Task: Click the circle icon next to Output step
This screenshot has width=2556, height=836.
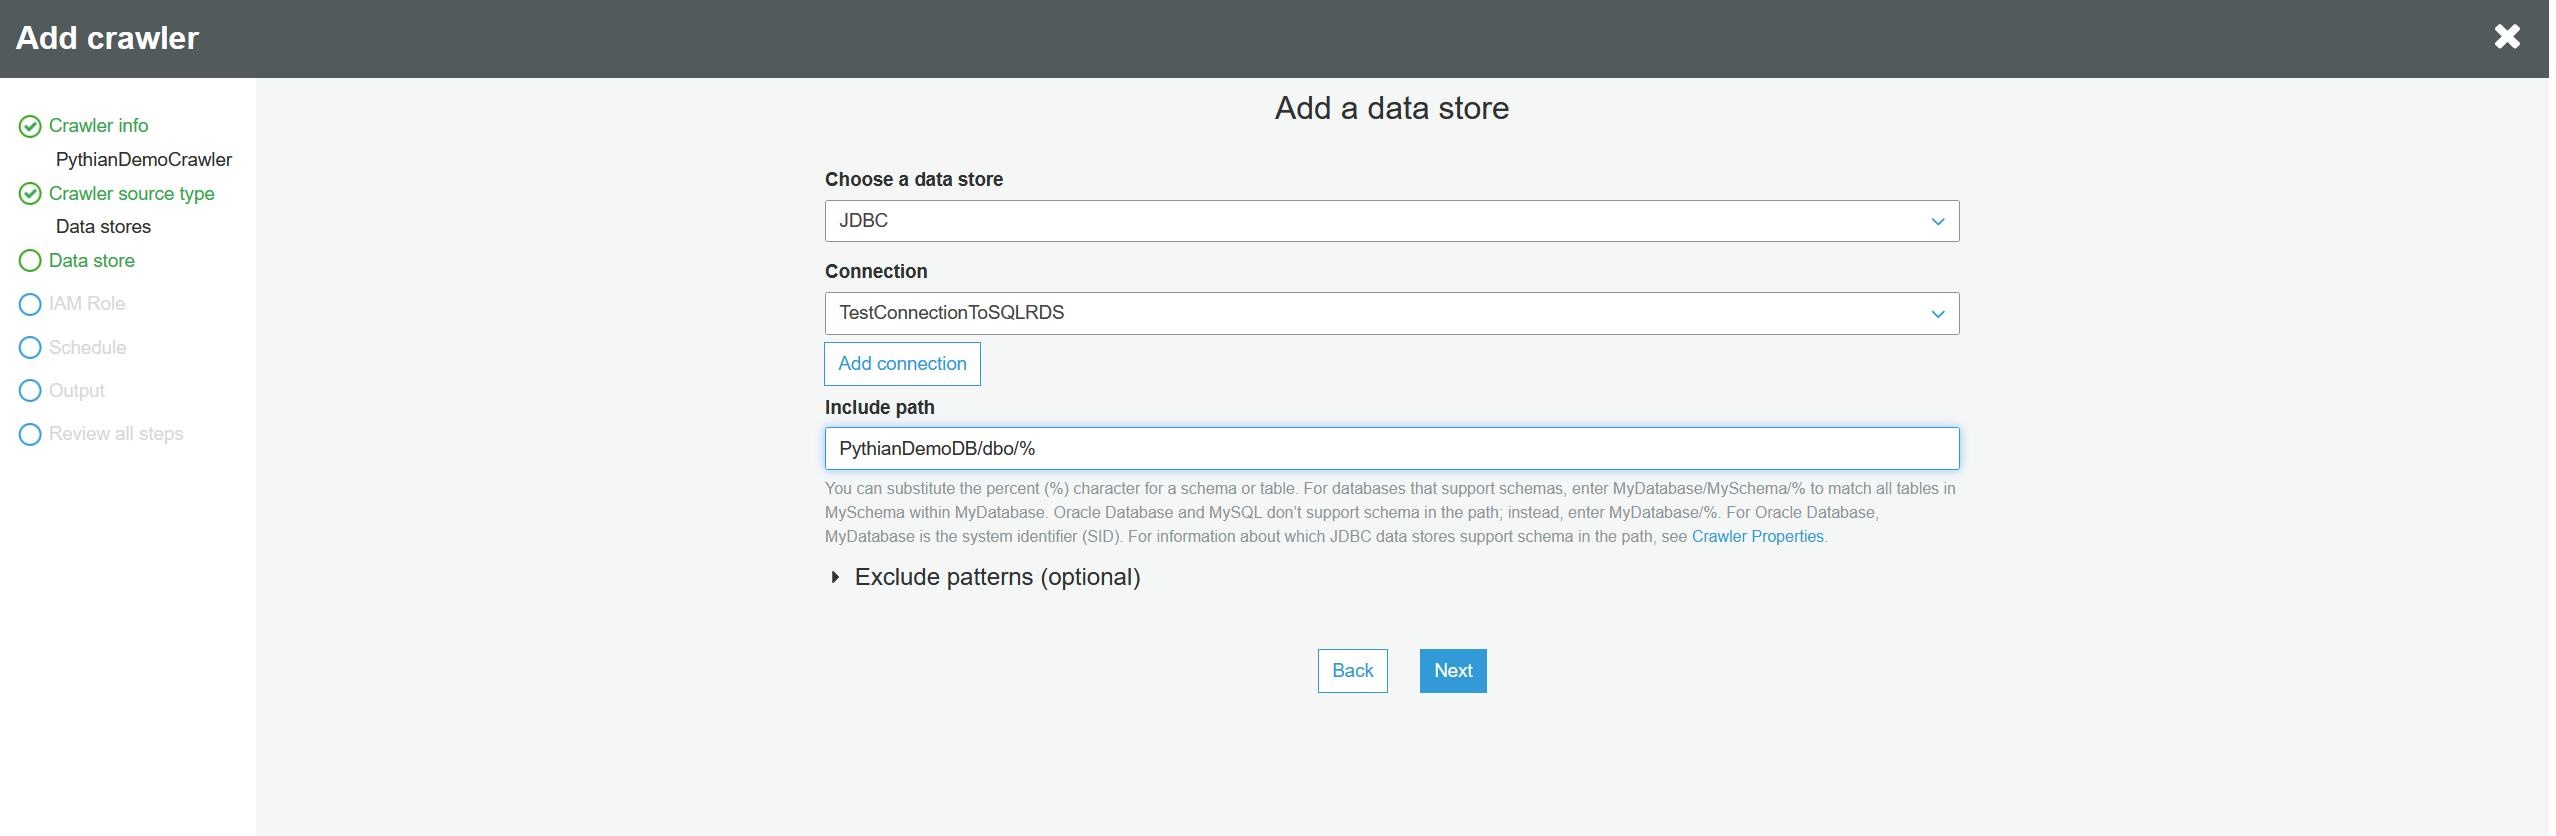Action: tap(30, 391)
